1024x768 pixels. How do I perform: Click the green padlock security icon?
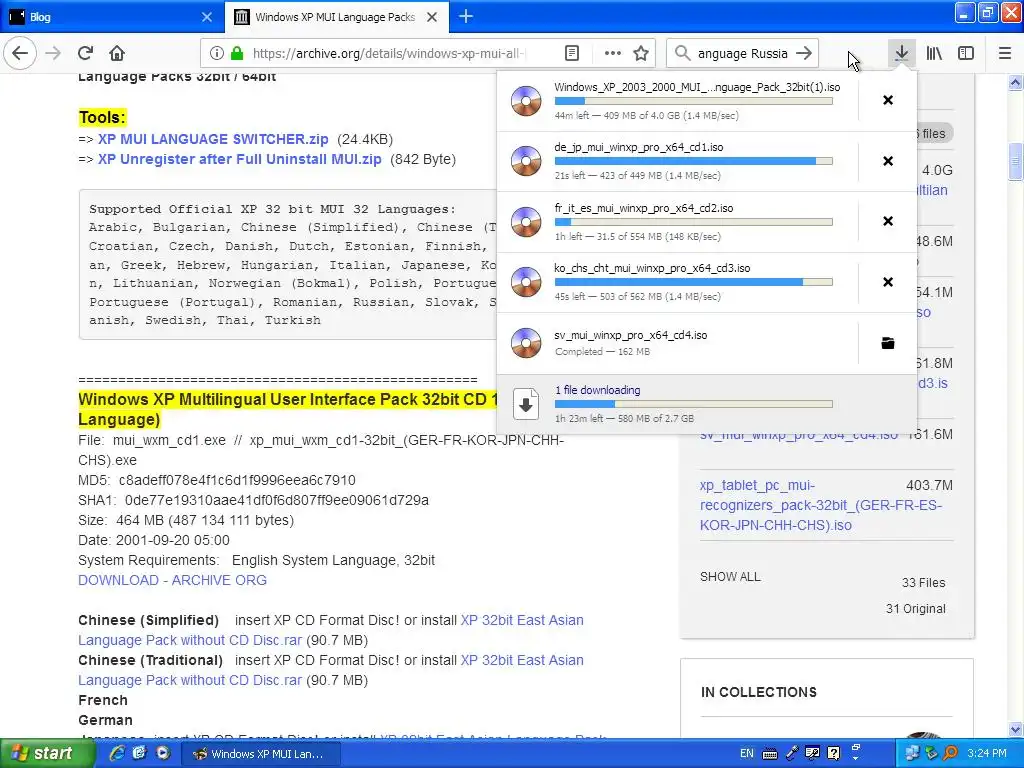point(237,53)
